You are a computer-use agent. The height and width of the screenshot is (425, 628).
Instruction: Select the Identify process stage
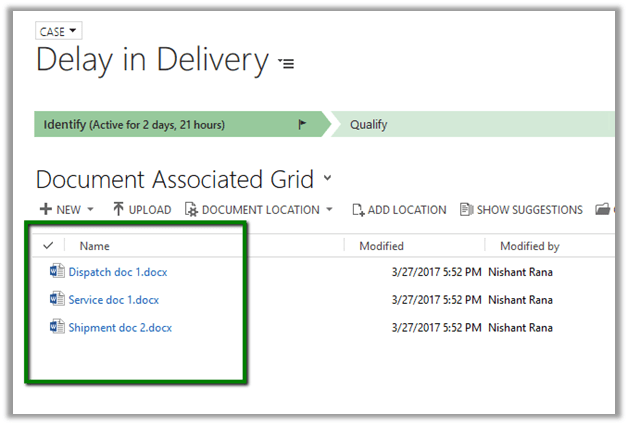coord(134,125)
